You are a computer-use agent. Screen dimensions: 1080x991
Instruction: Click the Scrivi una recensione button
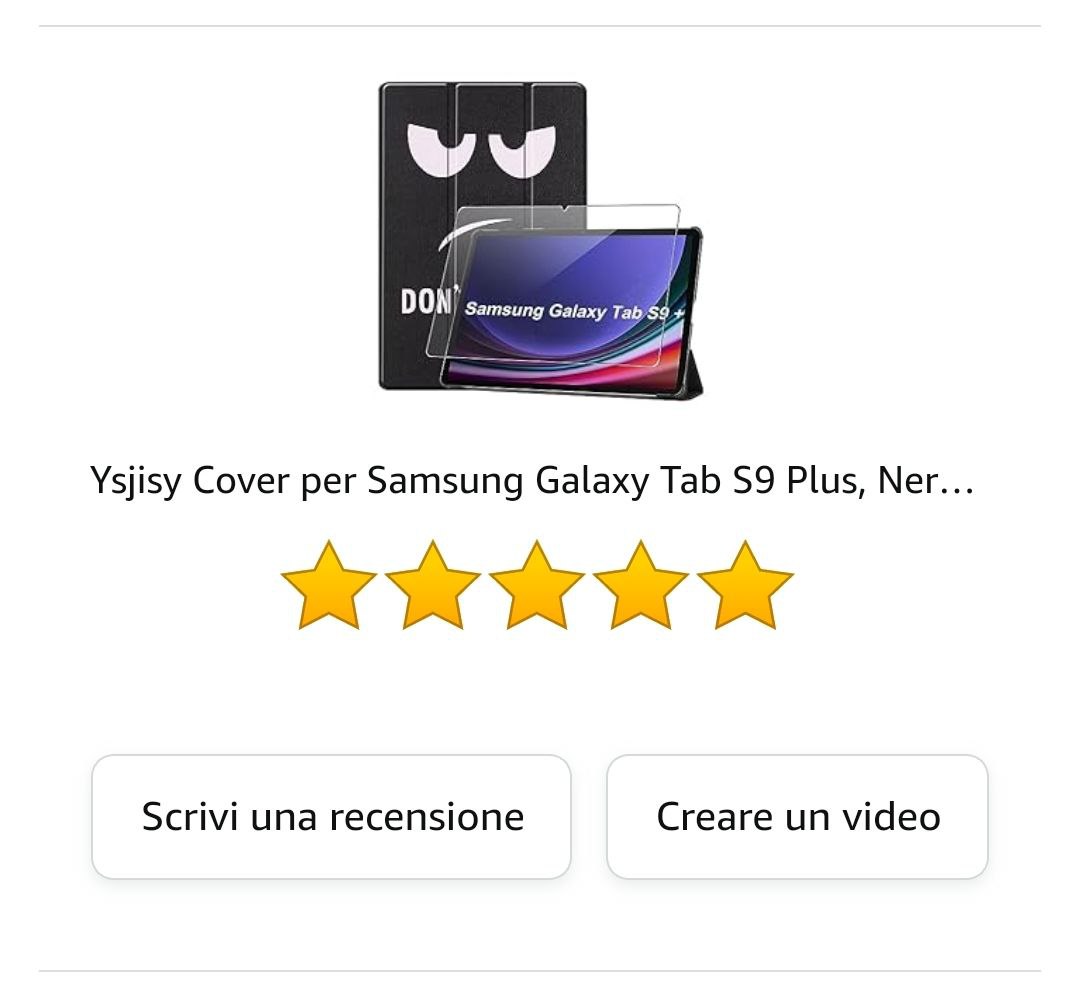331,817
